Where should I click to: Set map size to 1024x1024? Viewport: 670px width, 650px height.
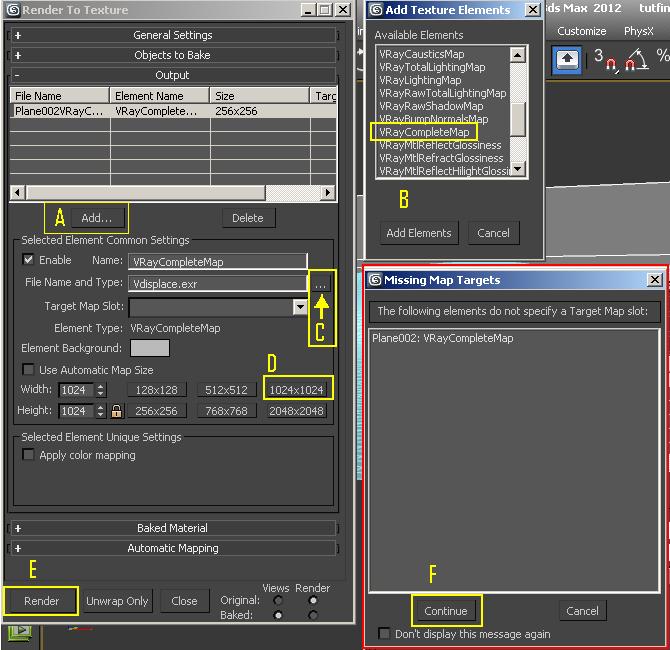click(297, 390)
